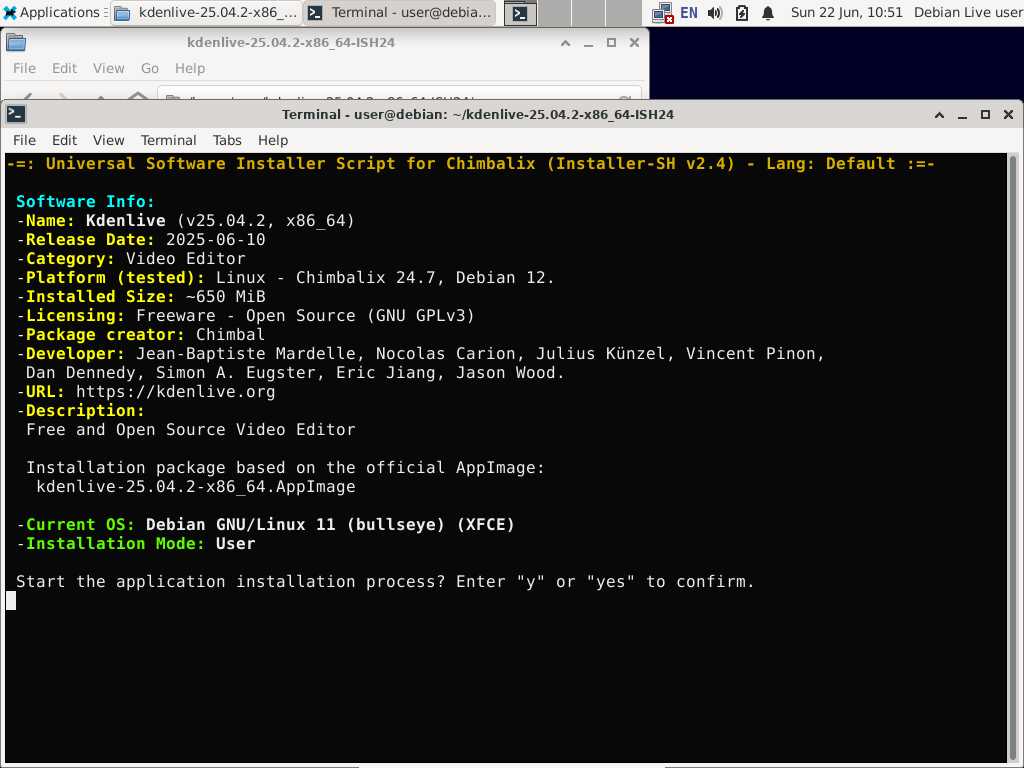This screenshot has width=1024, height=768.
Task: Click 'Video Editor' category value
Action: tap(185, 259)
